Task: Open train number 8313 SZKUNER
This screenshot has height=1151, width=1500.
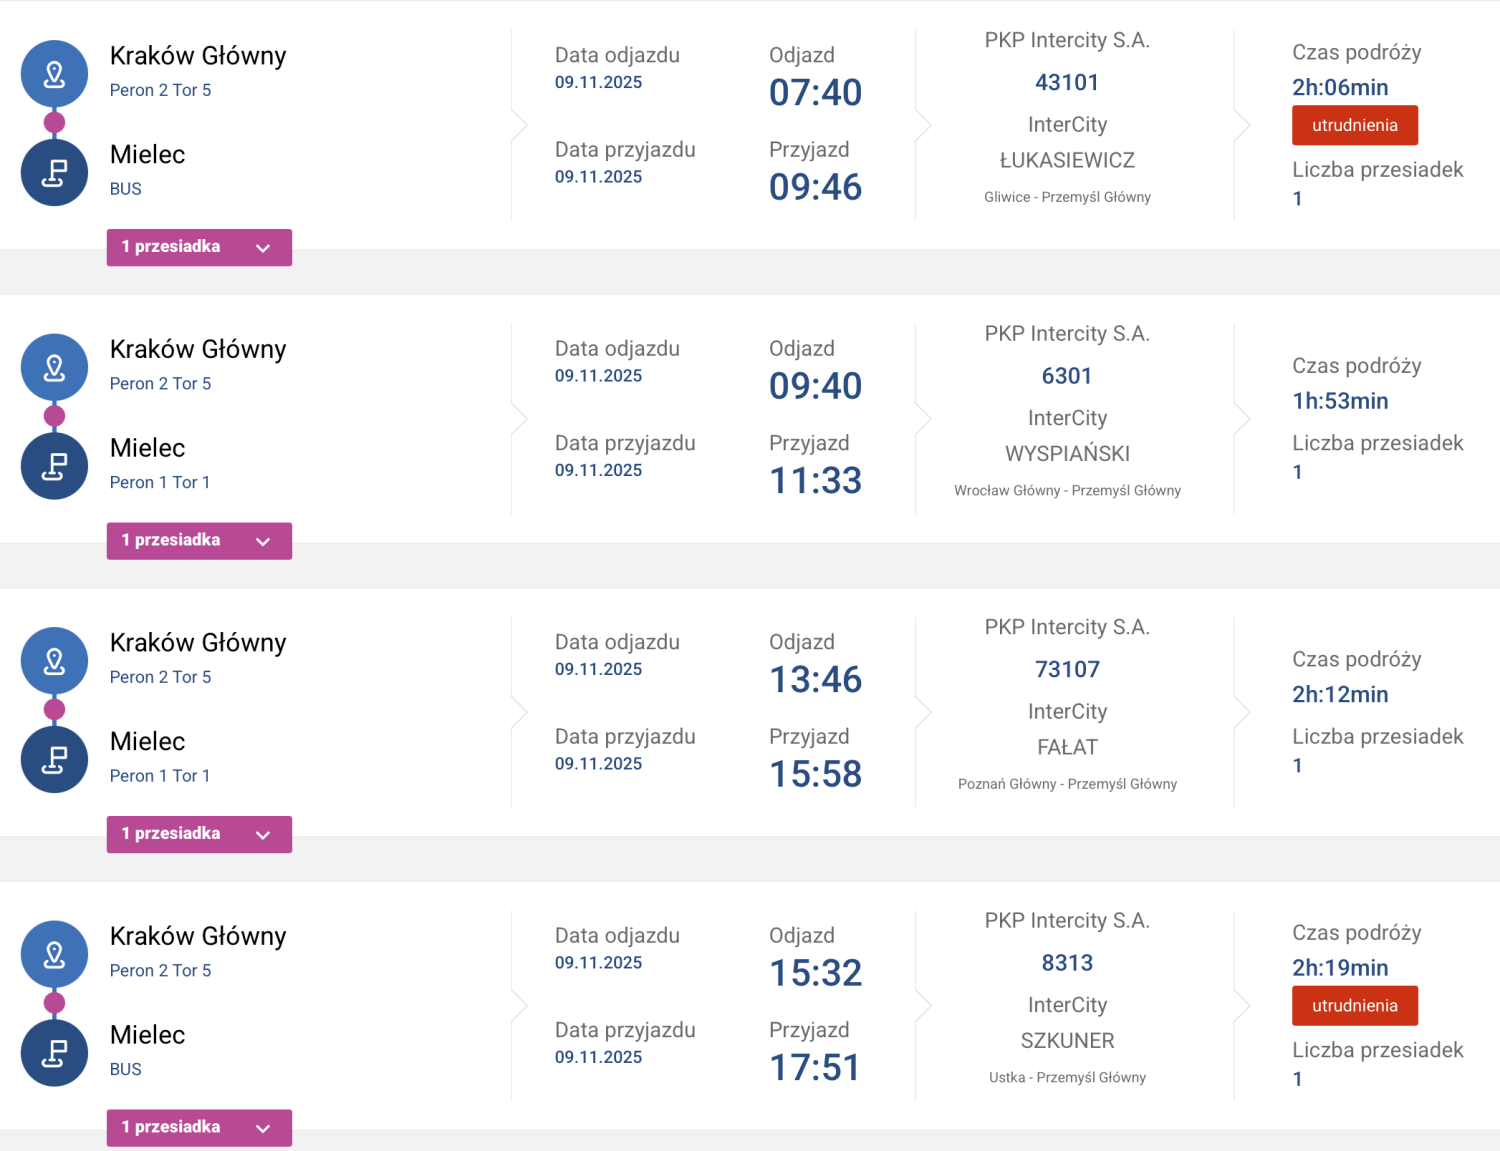Action: pos(1067,963)
